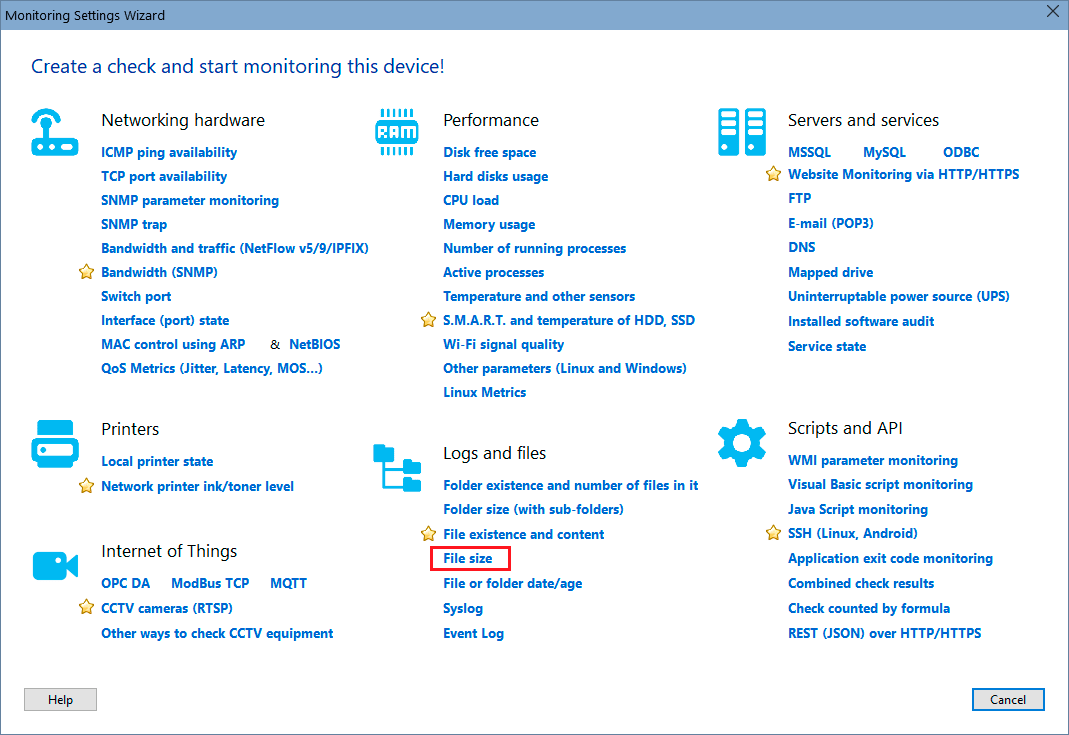The height and width of the screenshot is (735, 1069).
Task: Open the CPU load check
Action: click(x=470, y=200)
